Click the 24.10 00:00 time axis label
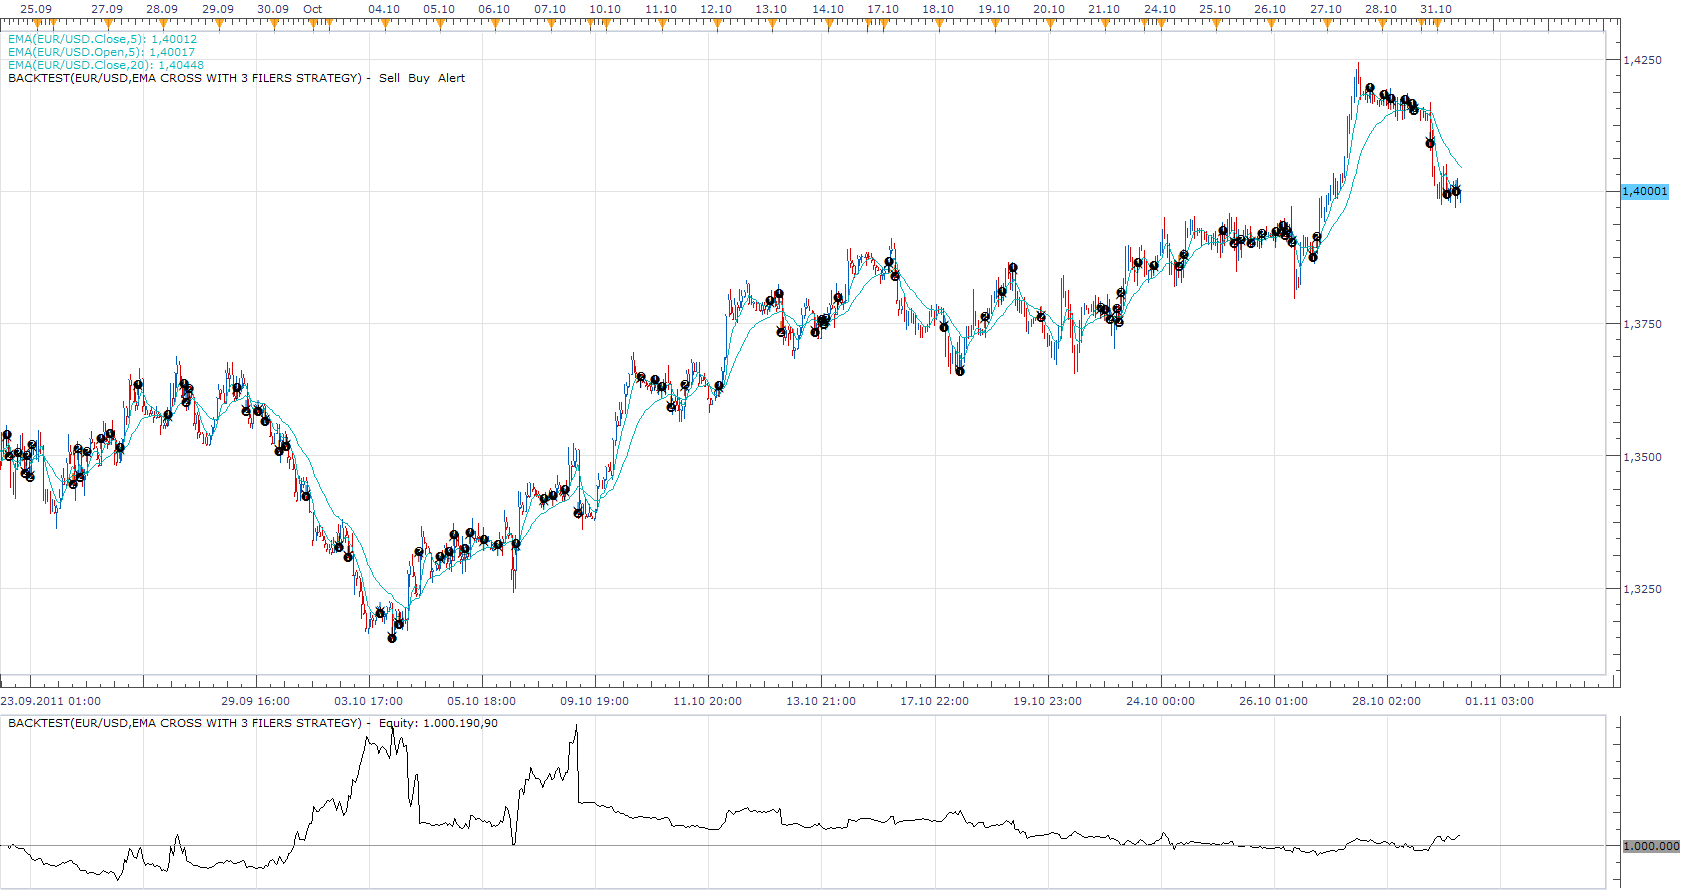Viewport: 1684px width, 890px height. click(x=1160, y=701)
